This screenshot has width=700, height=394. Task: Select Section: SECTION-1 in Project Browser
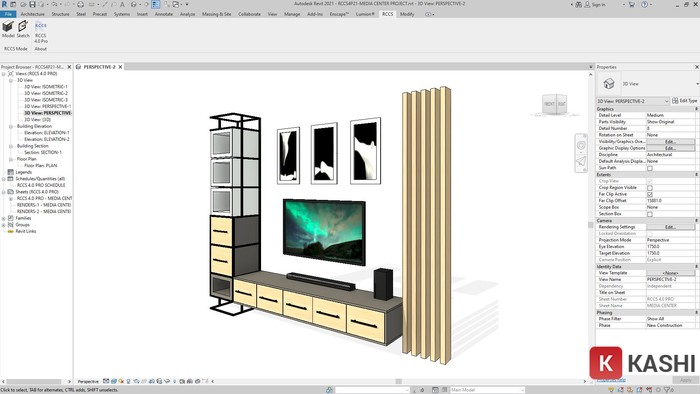pyautogui.click(x=43, y=152)
